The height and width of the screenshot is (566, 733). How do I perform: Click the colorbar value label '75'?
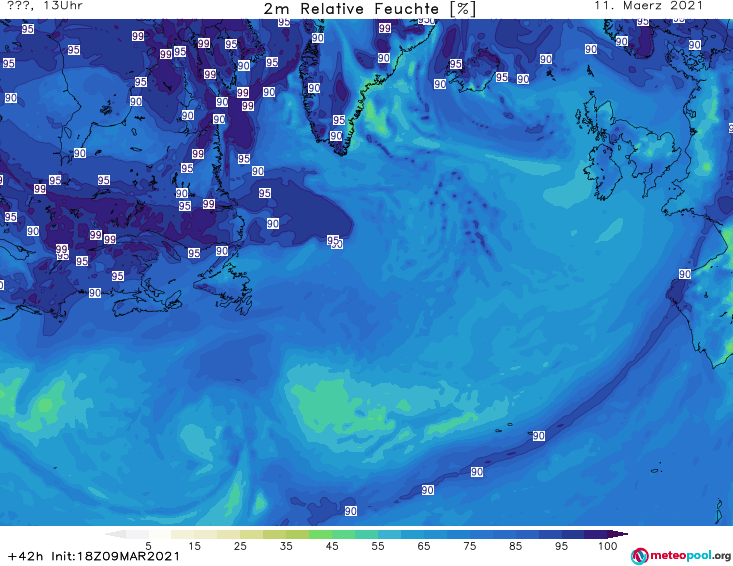click(470, 546)
